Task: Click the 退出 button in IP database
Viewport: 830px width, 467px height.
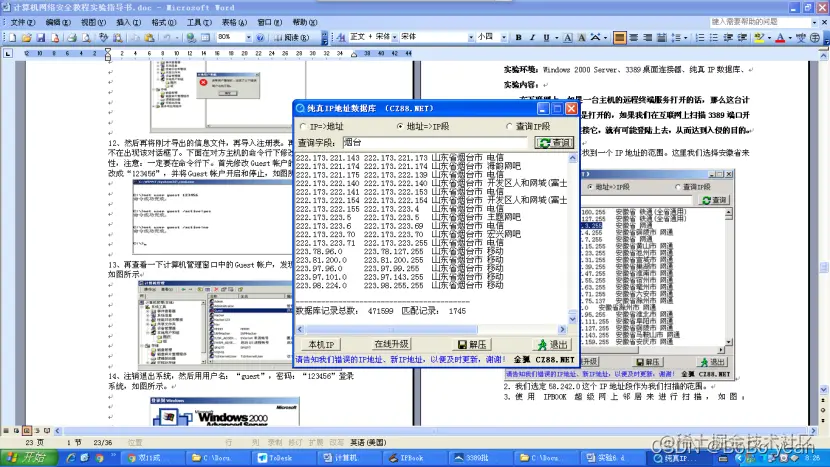Action: [553, 345]
